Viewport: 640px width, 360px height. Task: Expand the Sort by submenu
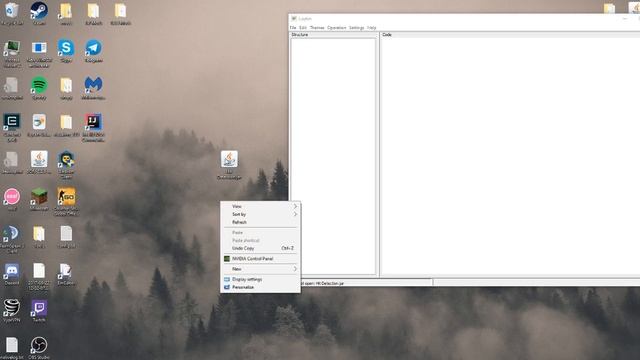pos(260,214)
